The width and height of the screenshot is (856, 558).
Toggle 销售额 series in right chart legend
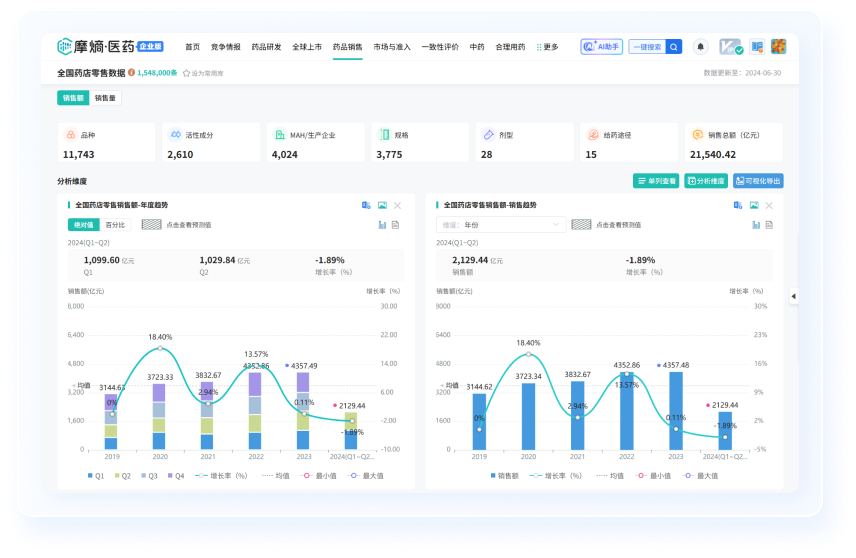(504, 476)
